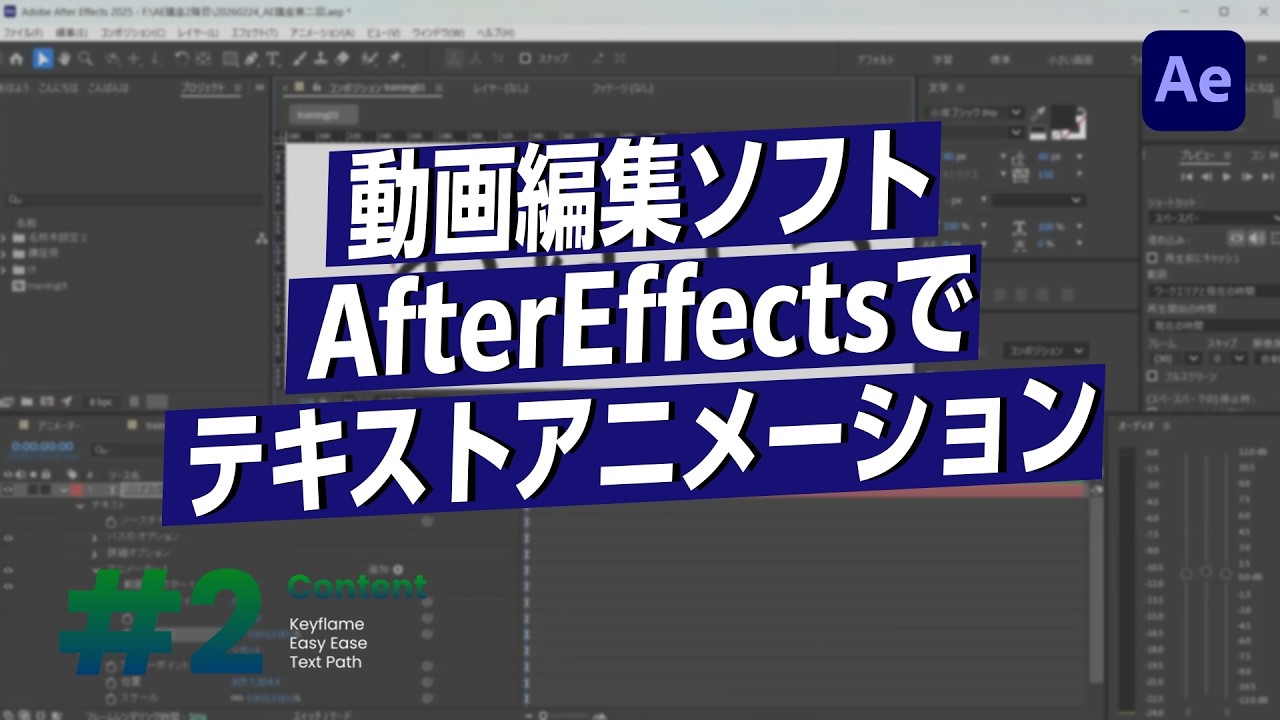Image resolution: width=1280 pixels, height=720 pixels.
Task: Open the スペースバー shortcut dropdown
Action: [1213, 216]
